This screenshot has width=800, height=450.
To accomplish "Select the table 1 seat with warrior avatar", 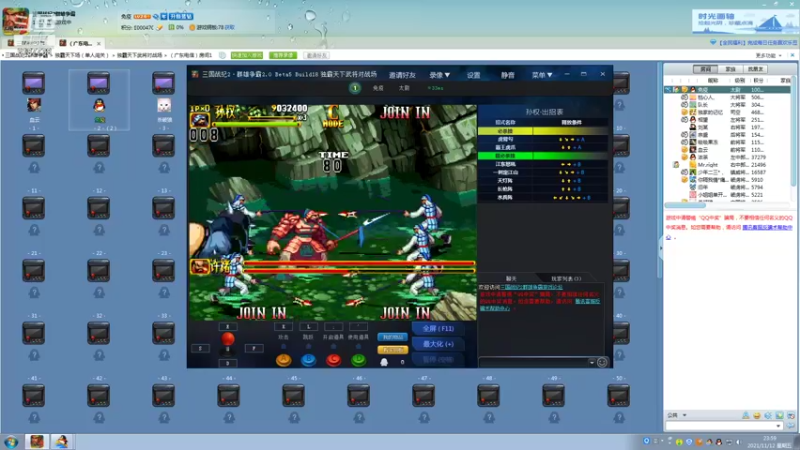I will (x=34, y=106).
